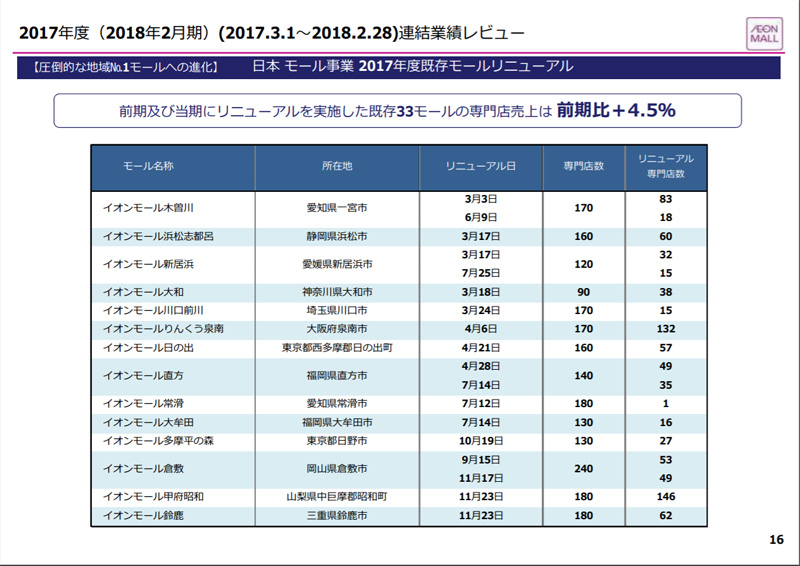Screen dimensions: 800x566
Task: Select the イオンモール大牟田 row name
Action: pyautogui.click(x=148, y=422)
